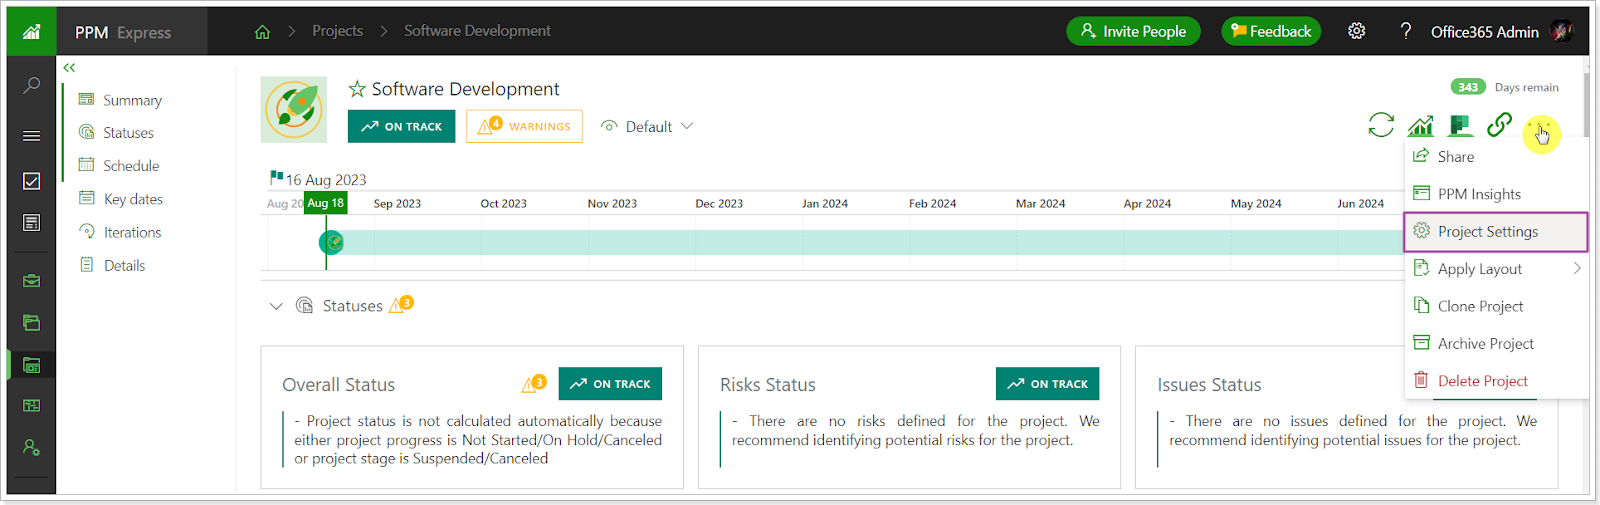Open the resources person-gear icon in rail
The image size is (1600, 505).
tap(32, 447)
